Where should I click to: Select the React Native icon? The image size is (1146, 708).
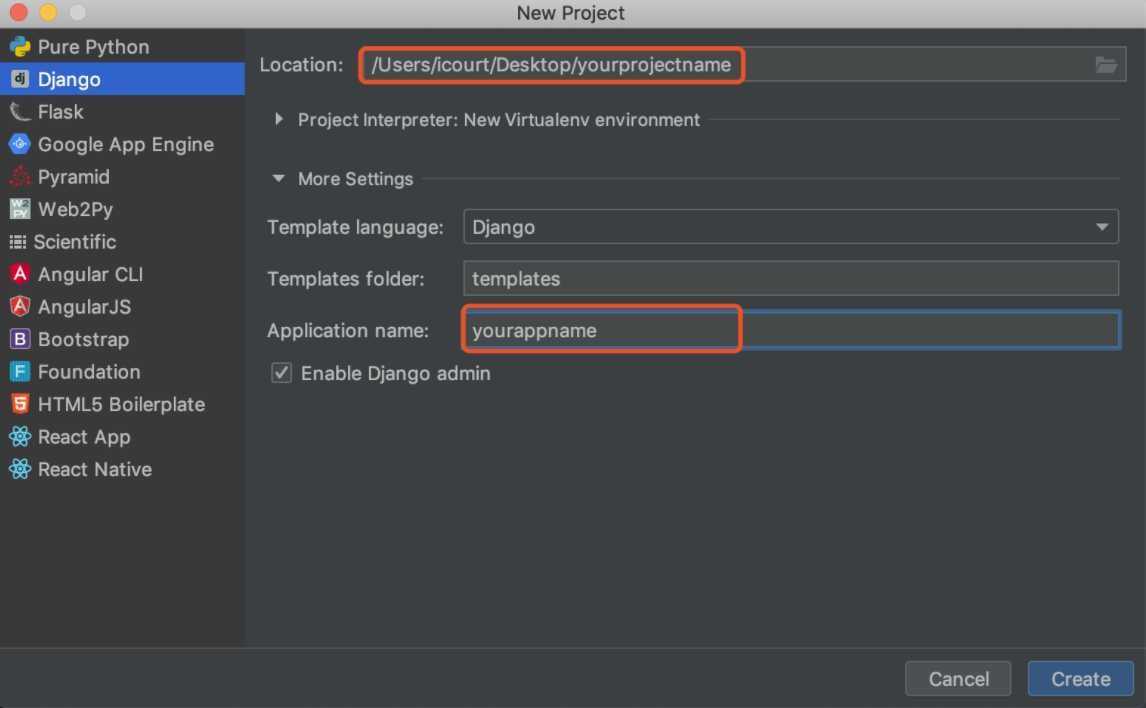20,469
